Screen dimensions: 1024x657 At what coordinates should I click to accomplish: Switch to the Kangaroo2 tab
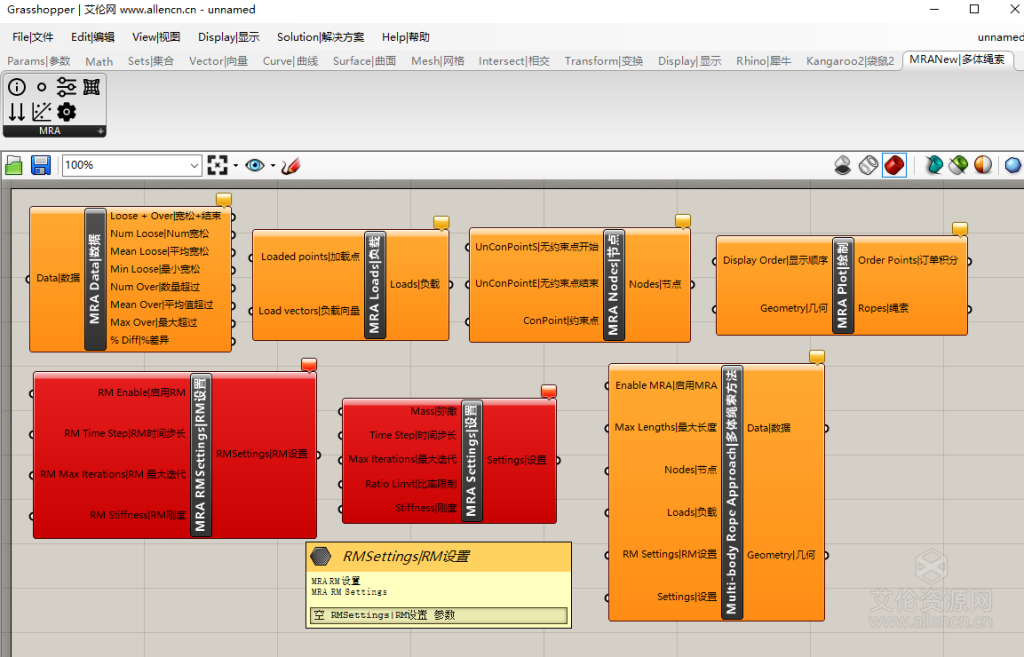tap(850, 61)
